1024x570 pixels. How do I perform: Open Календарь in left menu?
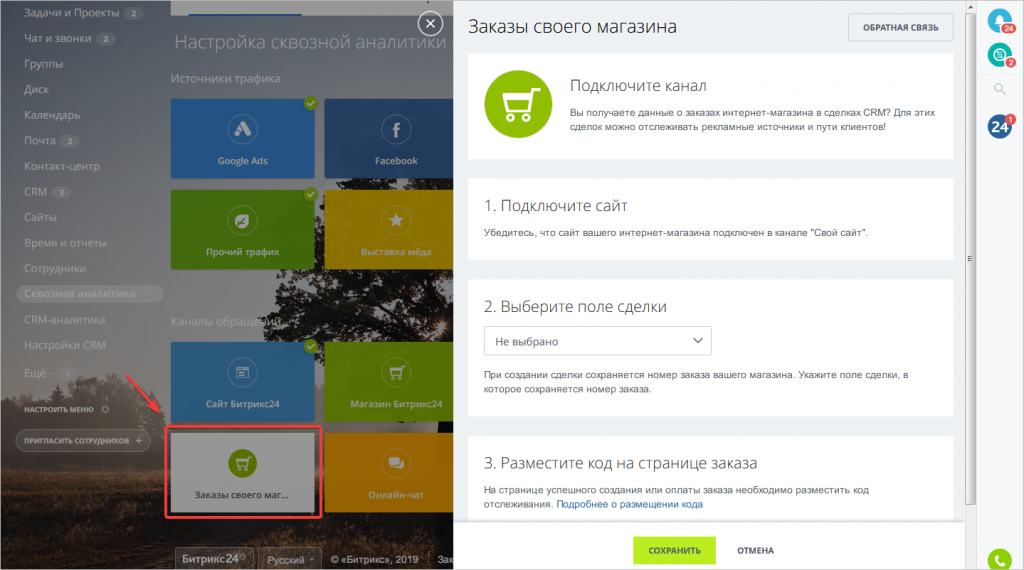(52, 115)
